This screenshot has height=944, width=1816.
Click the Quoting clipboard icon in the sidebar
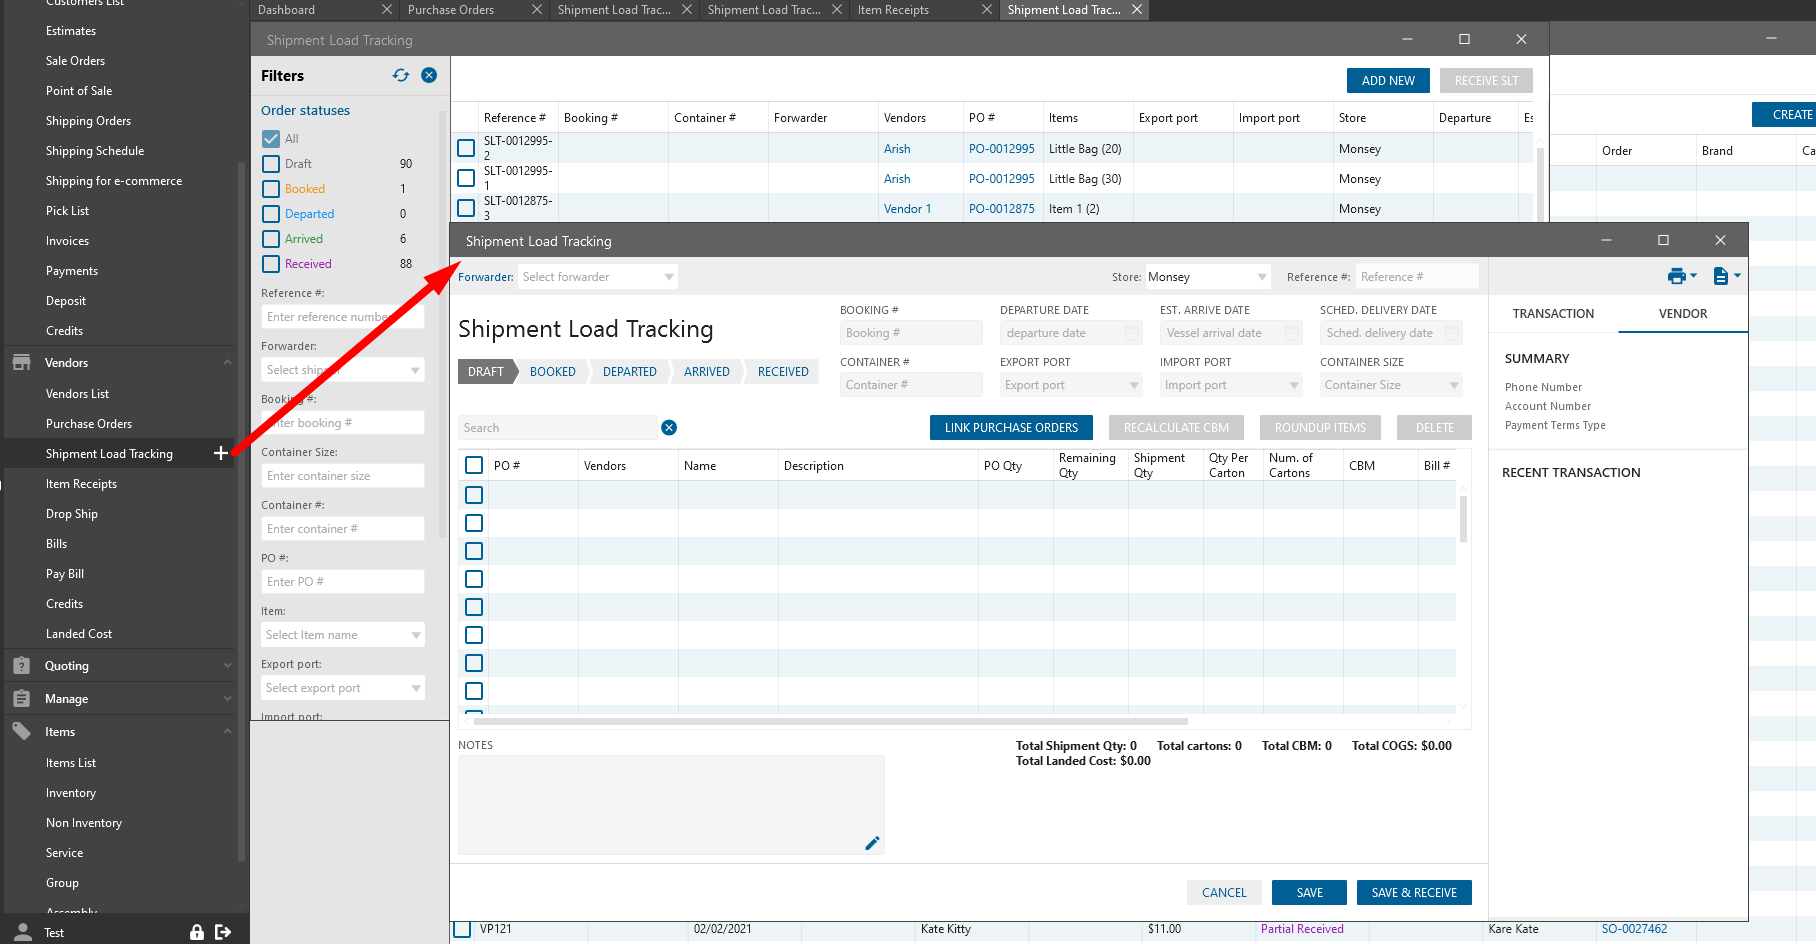(21, 665)
